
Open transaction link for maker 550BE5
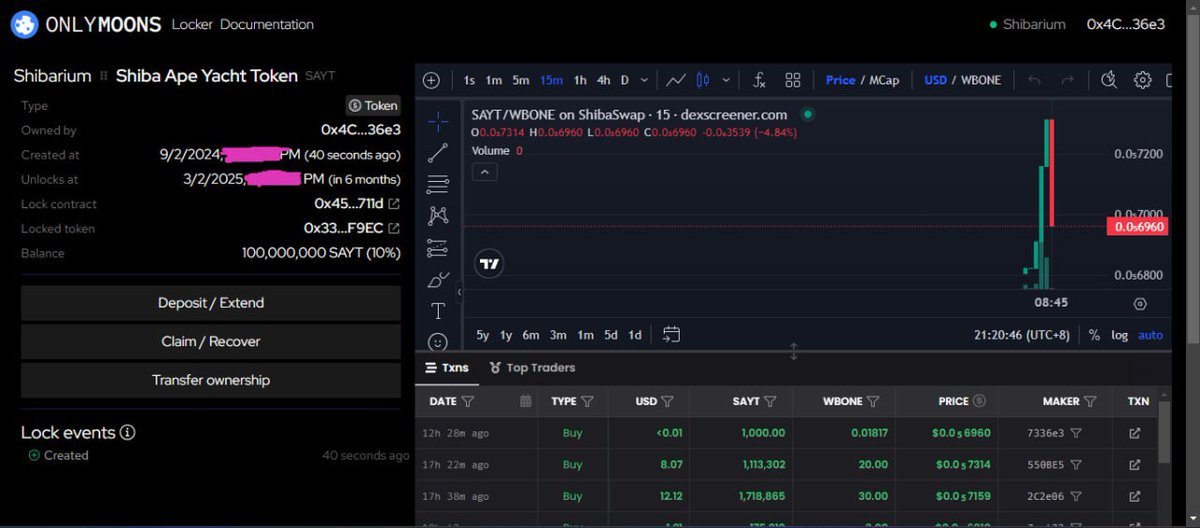tap(1134, 465)
